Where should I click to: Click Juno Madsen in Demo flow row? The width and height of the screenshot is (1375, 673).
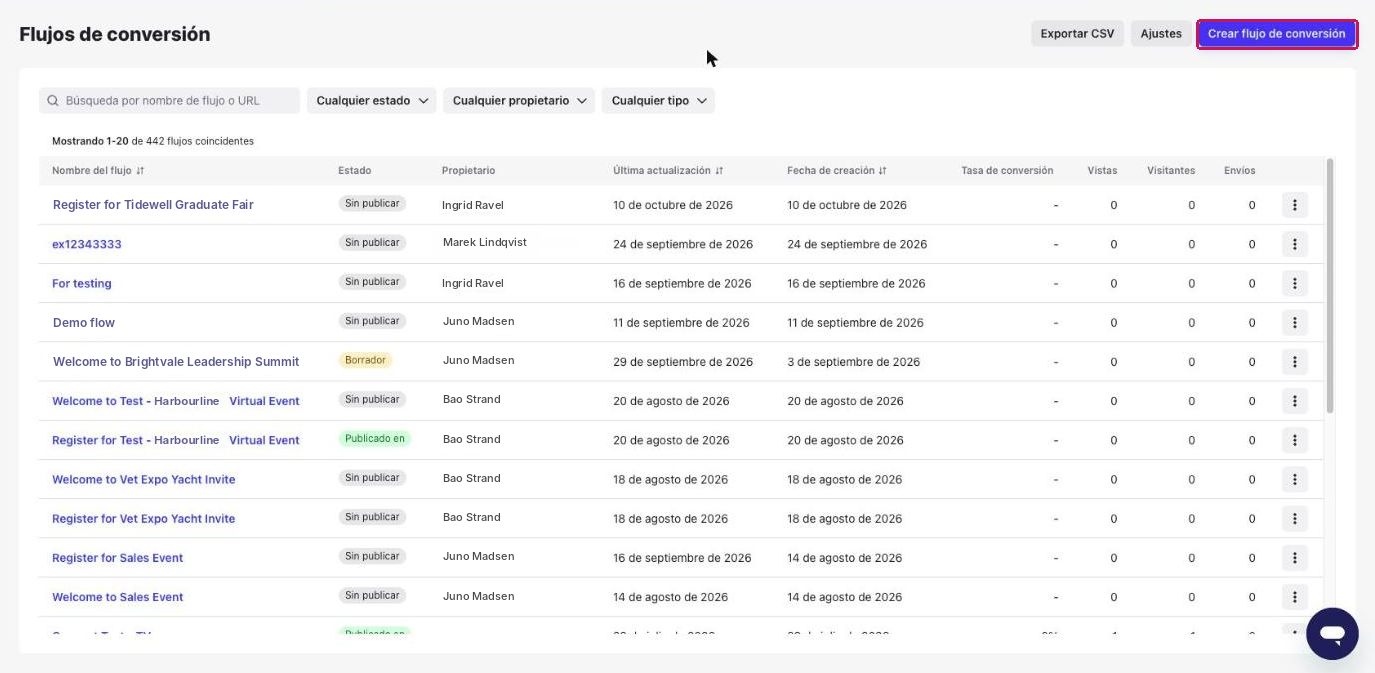coord(479,321)
